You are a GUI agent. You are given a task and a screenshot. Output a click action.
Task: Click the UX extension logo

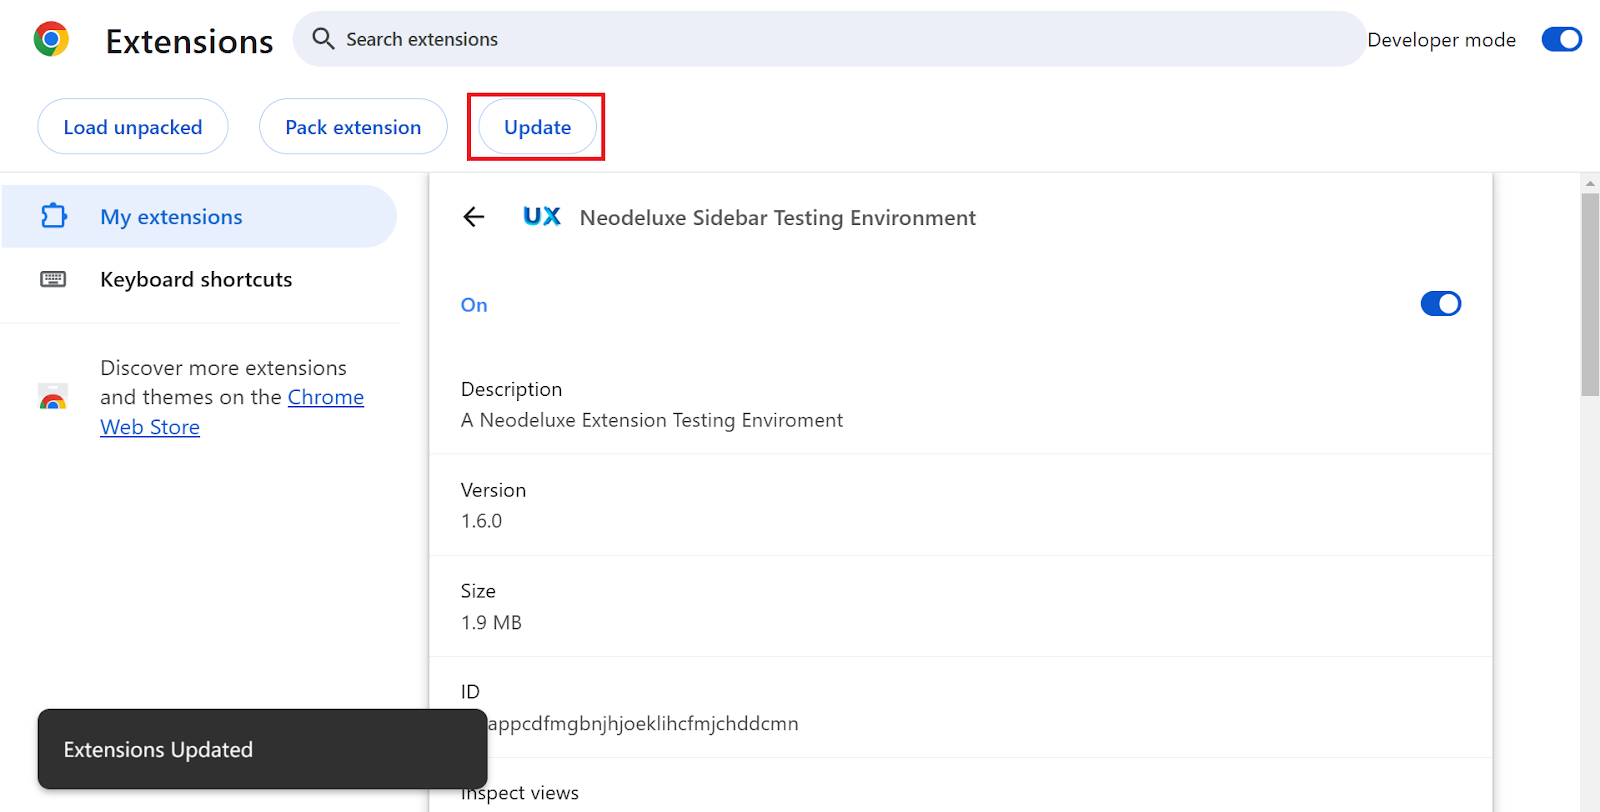click(542, 217)
